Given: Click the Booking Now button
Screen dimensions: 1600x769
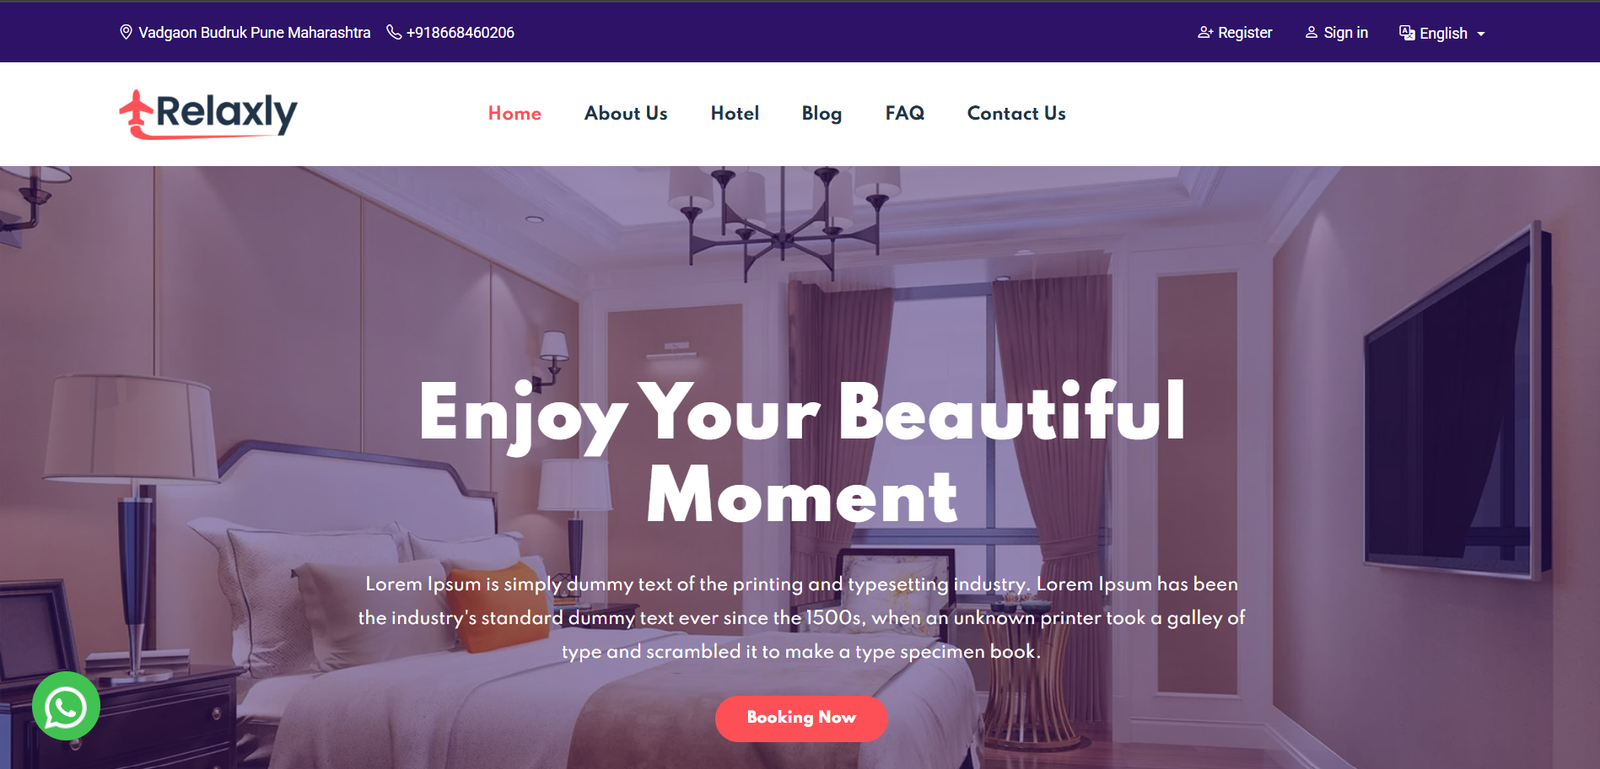Looking at the screenshot, I should tap(801, 718).
